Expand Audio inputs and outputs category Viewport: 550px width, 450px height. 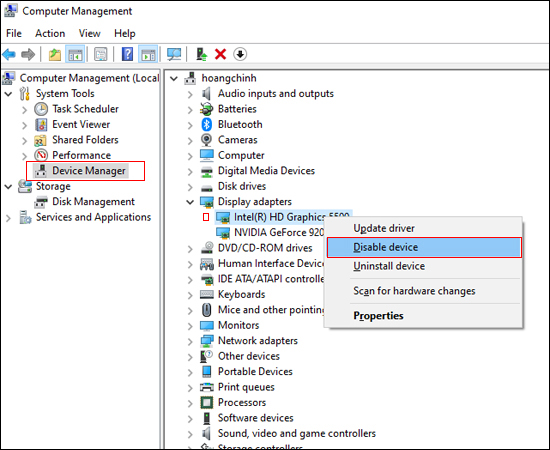190,94
